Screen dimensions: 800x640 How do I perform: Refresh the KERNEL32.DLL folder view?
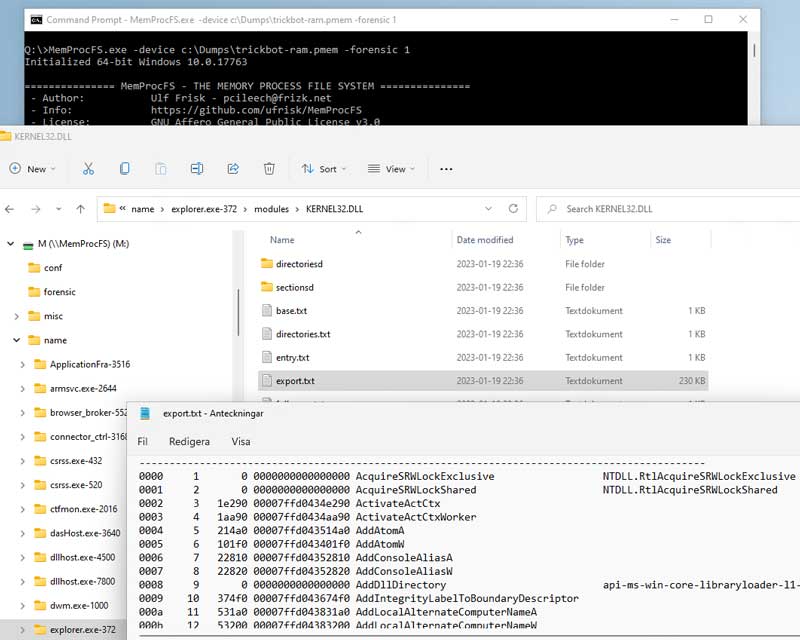coord(513,209)
